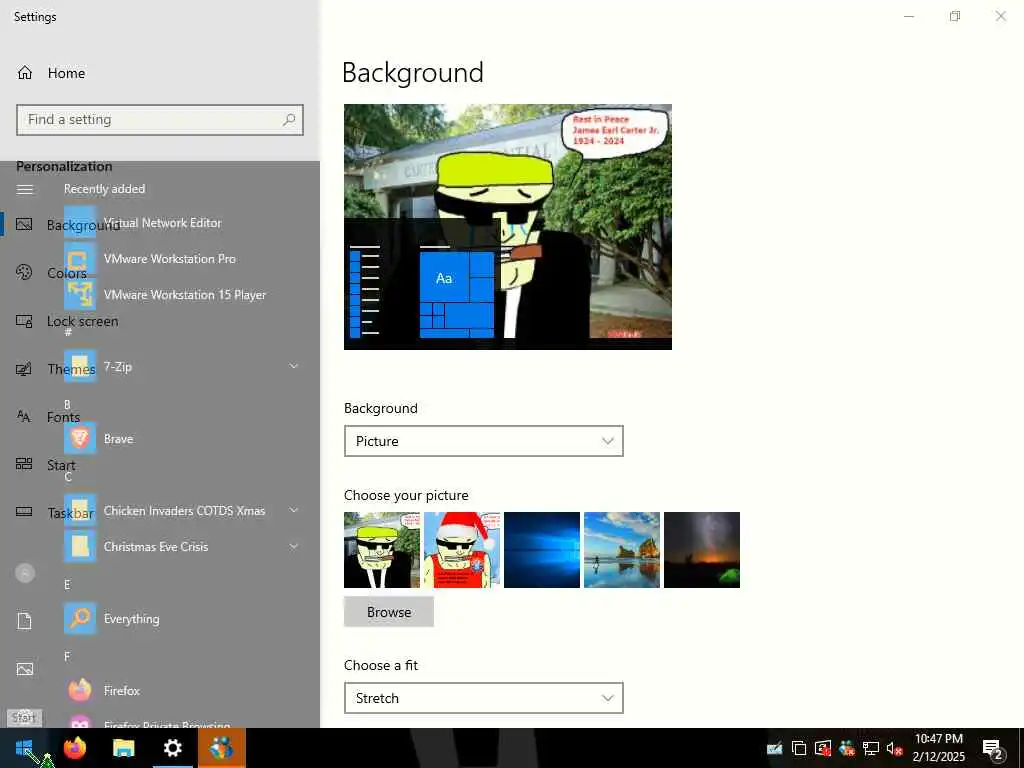Click the muted volume speaker icon

[894, 748]
